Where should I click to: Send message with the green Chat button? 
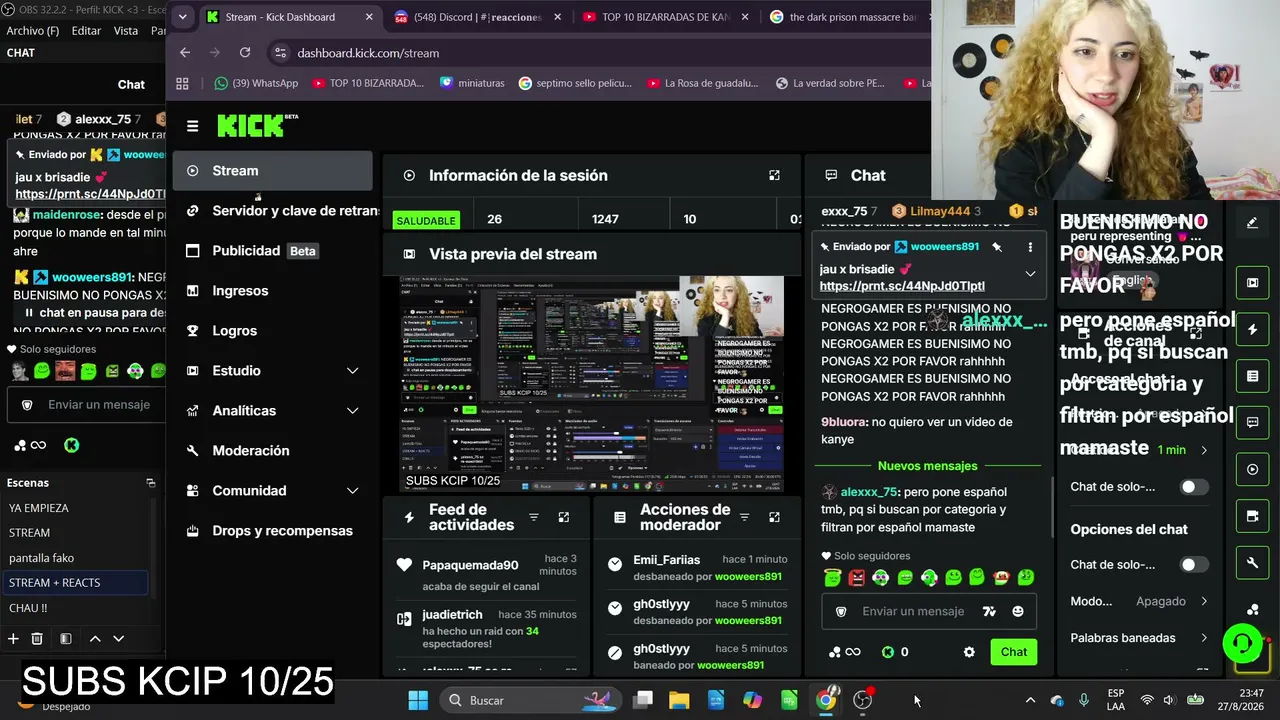[x=1014, y=652]
